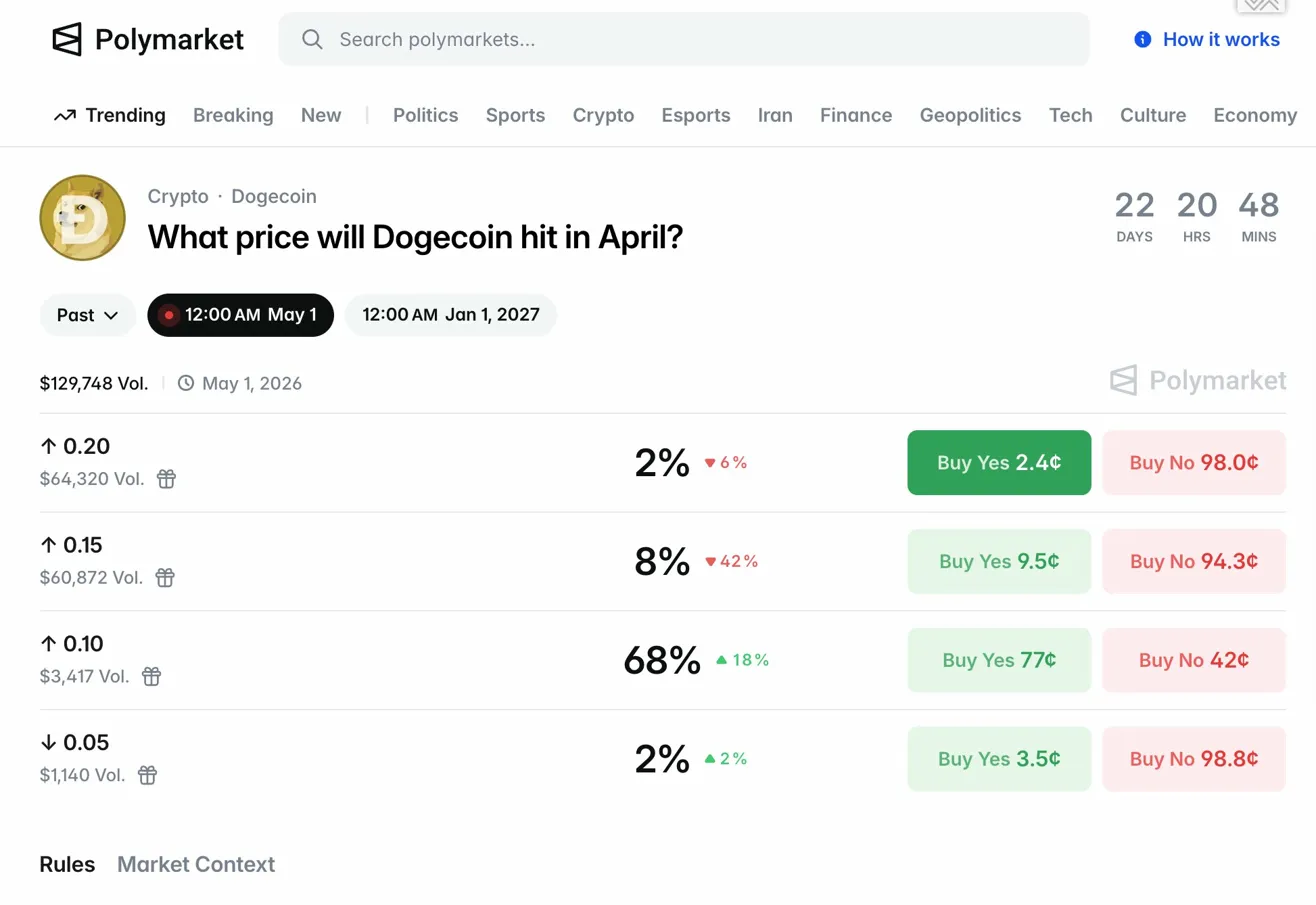Click the Search polymarkets input field
Image resolution: width=1316 pixels, height=905 pixels.
point(686,39)
